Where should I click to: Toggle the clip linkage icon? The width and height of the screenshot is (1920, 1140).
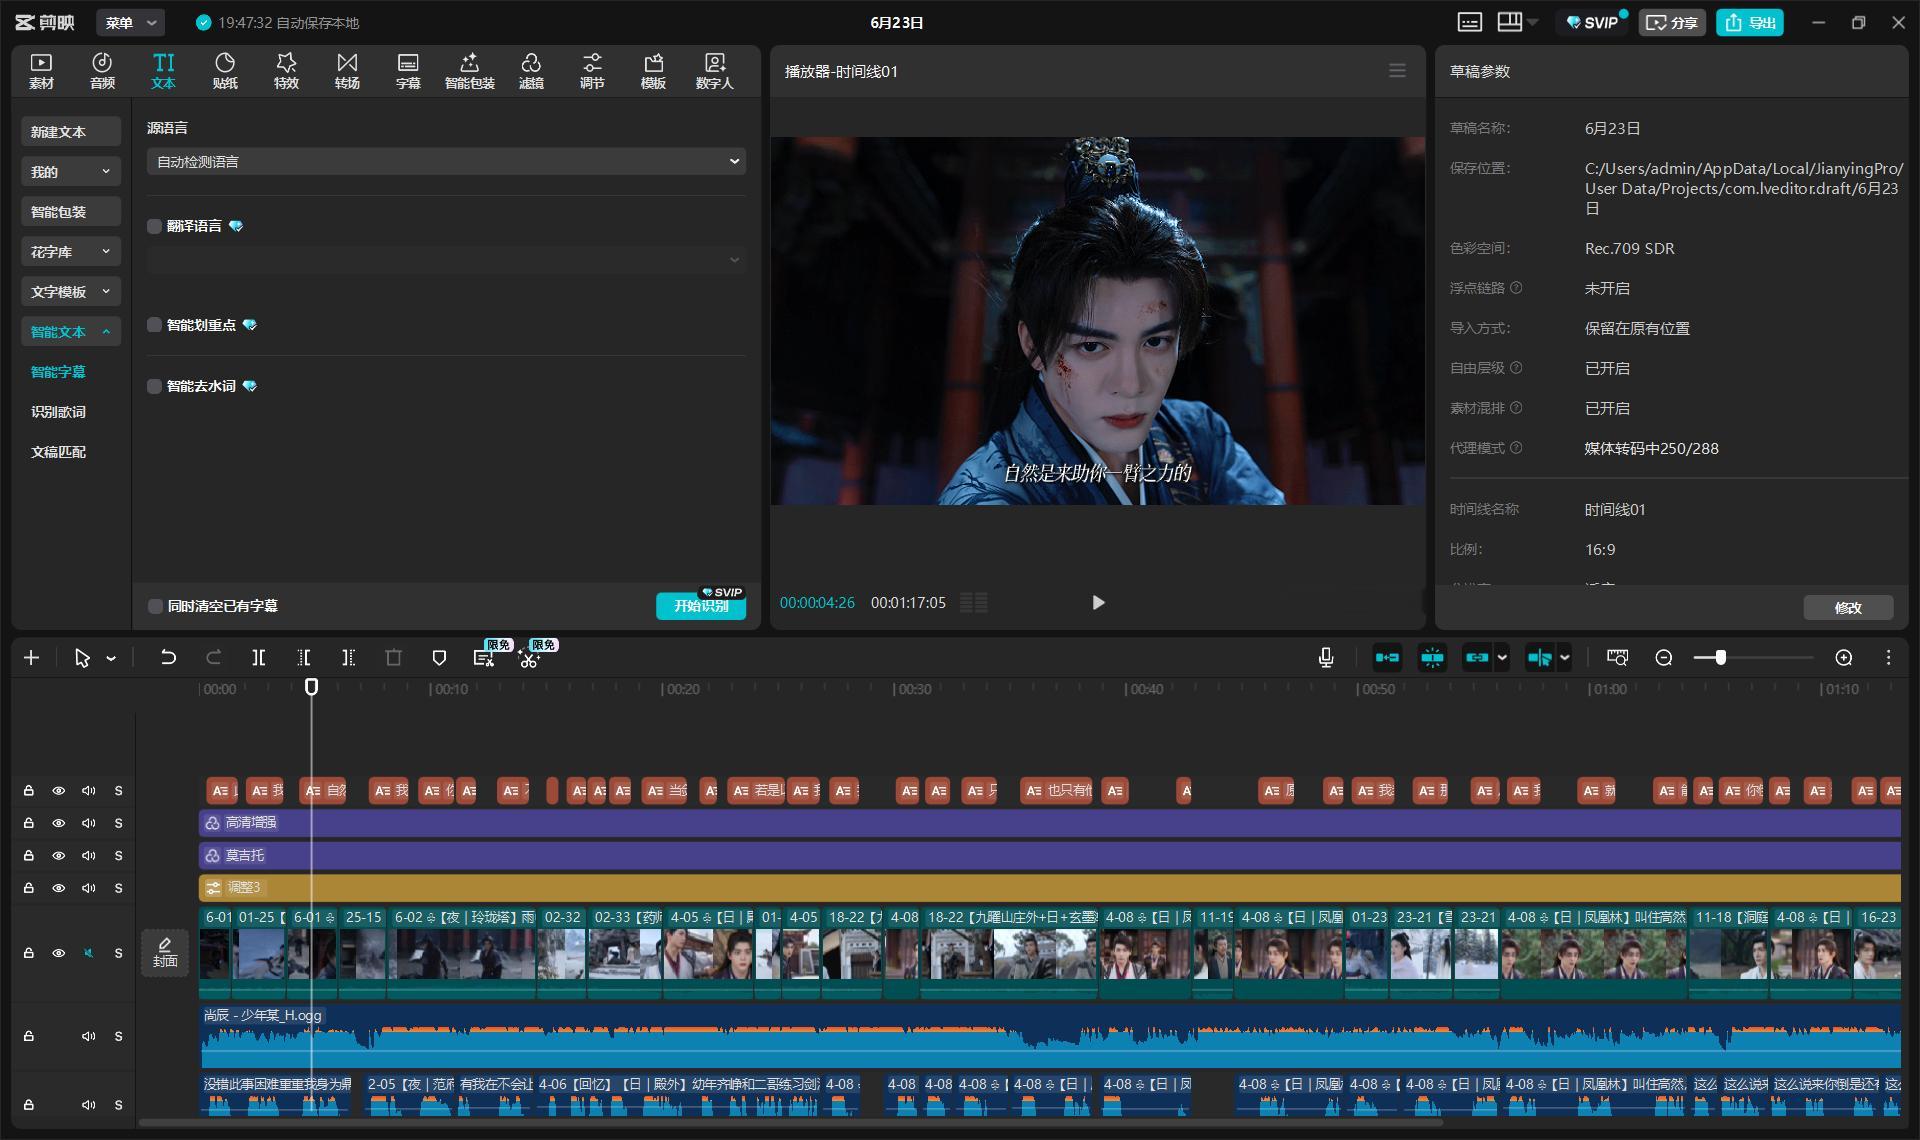1477,658
